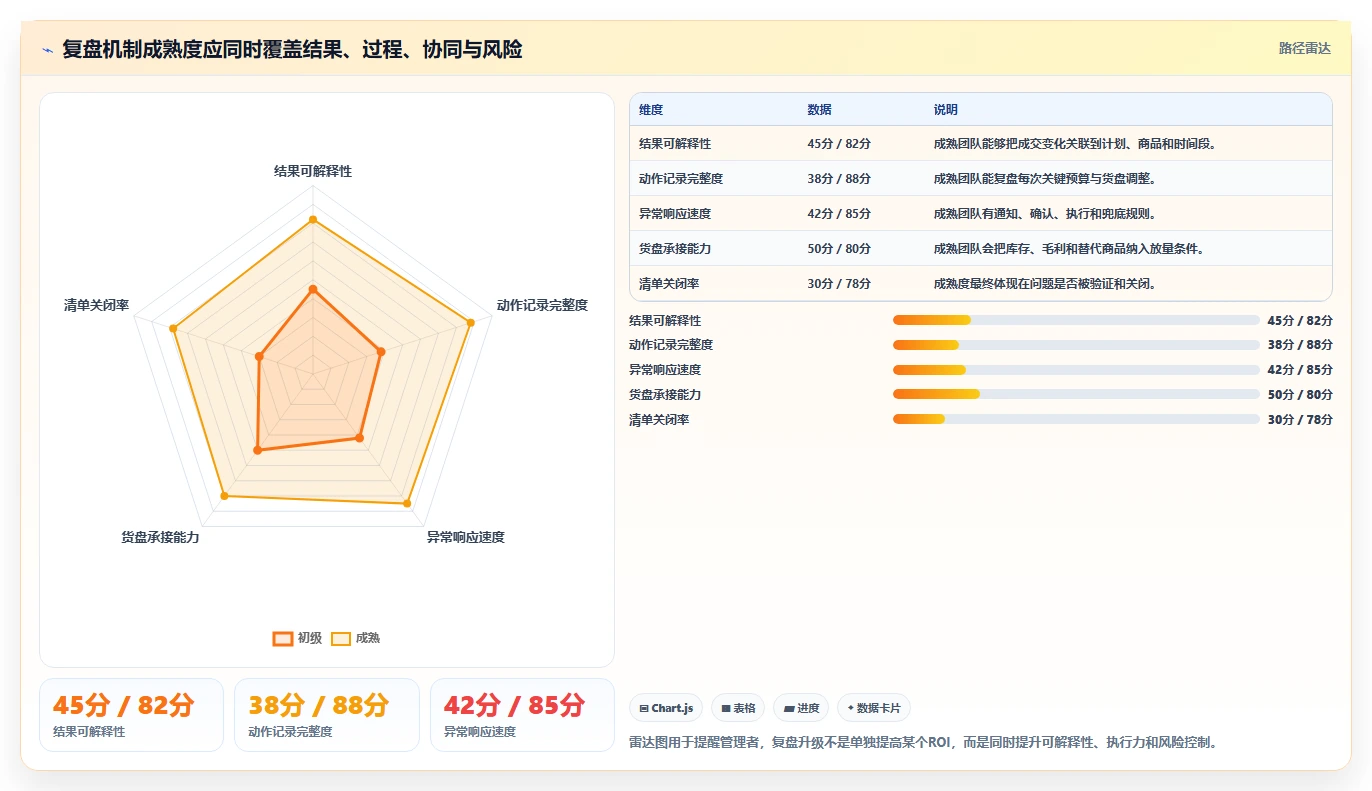Click radar axis label 动作记录完整度
The image size is (1372, 791).
click(x=542, y=305)
